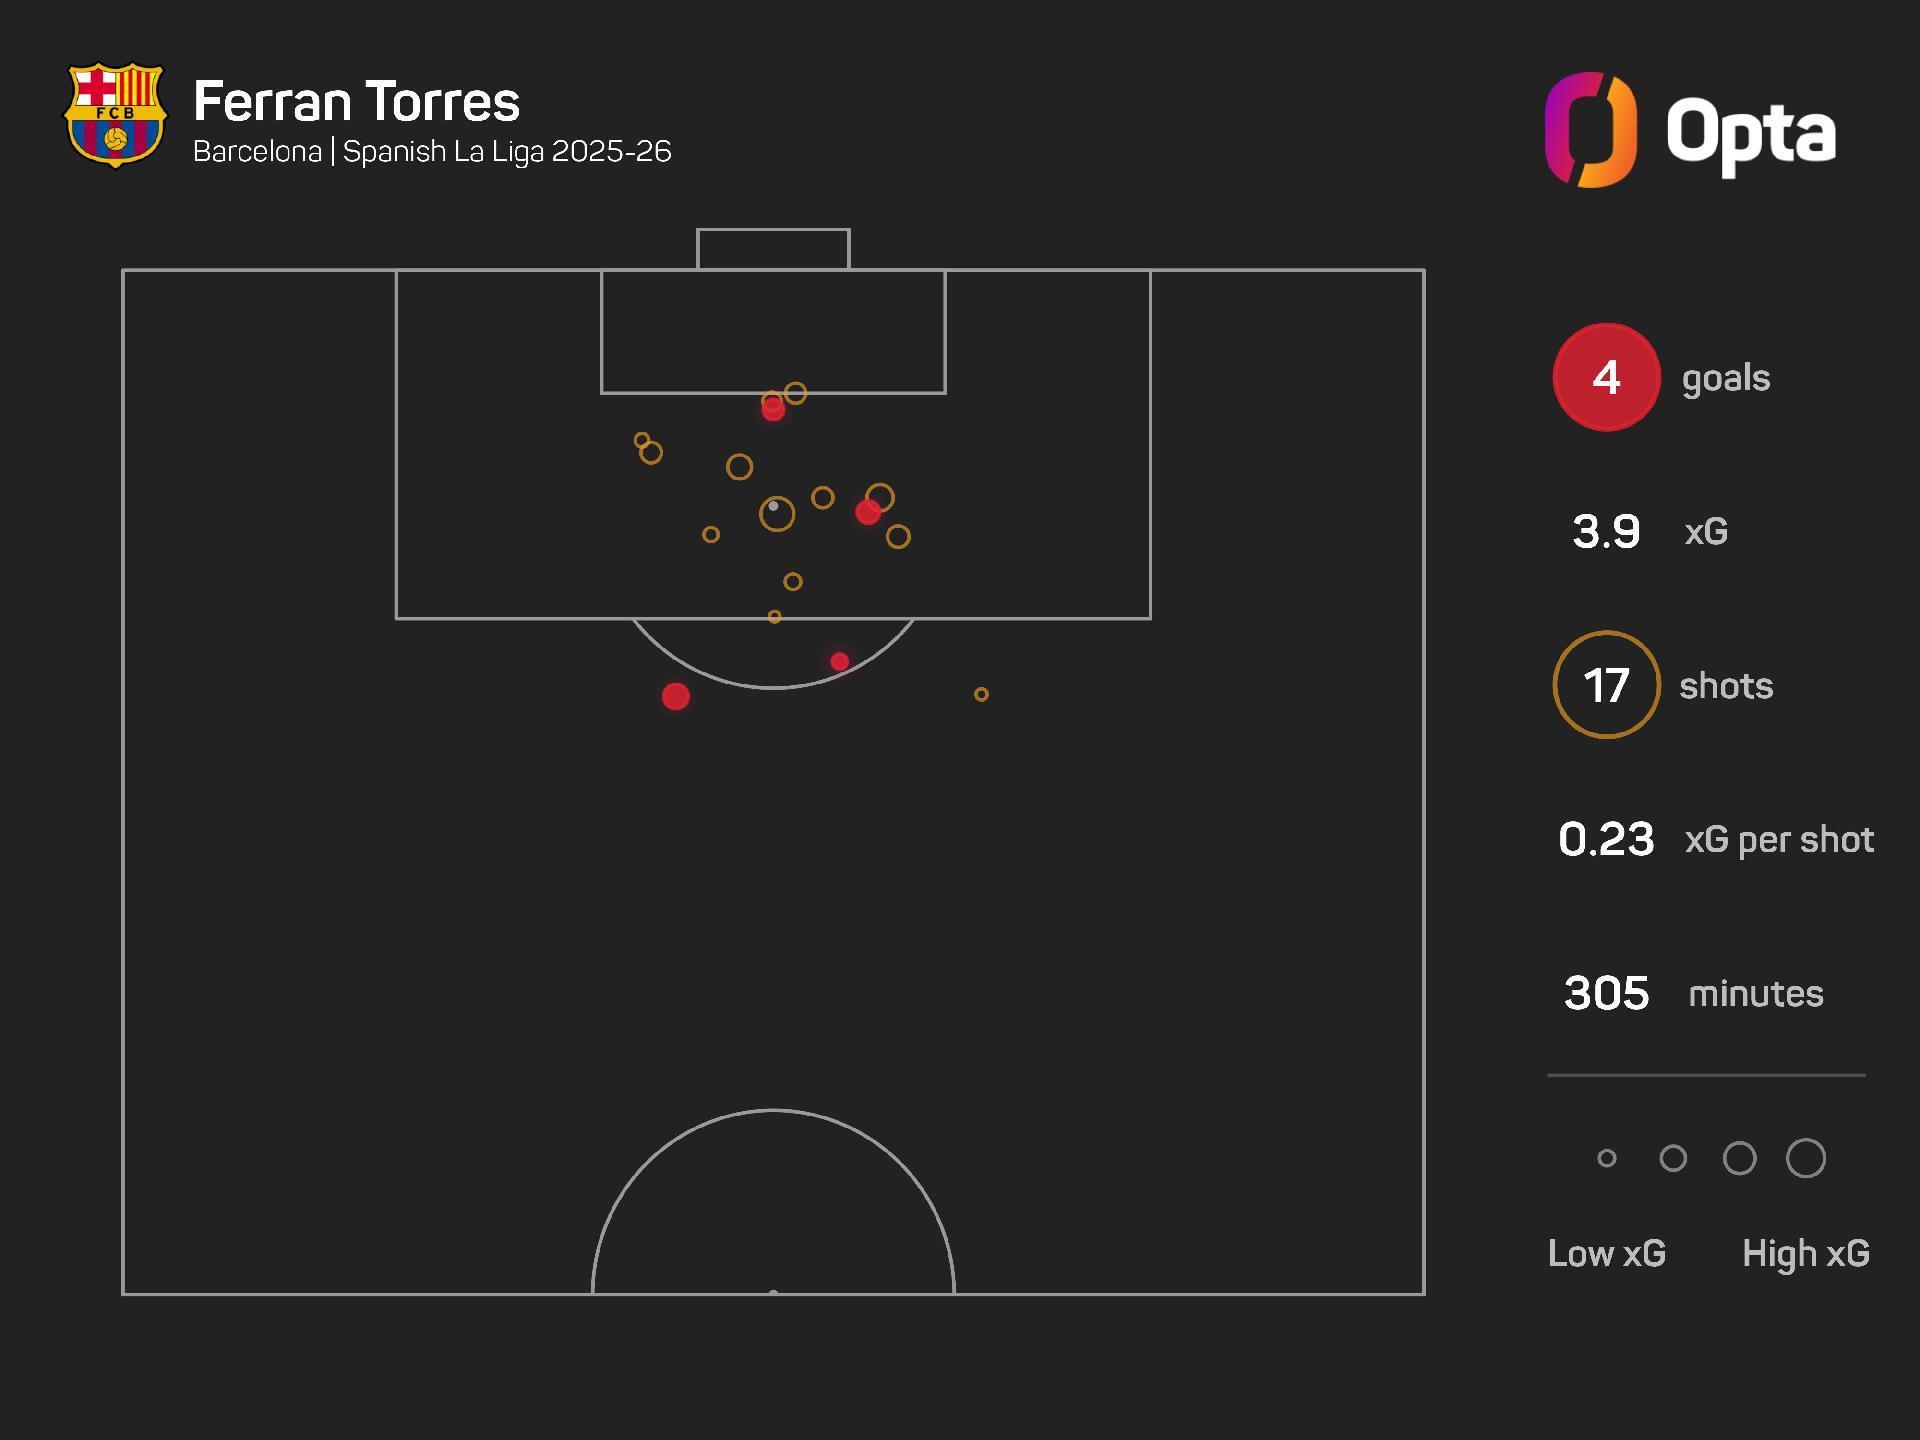
Task: Click the 305 minutes stat
Action: point(1694,993)
